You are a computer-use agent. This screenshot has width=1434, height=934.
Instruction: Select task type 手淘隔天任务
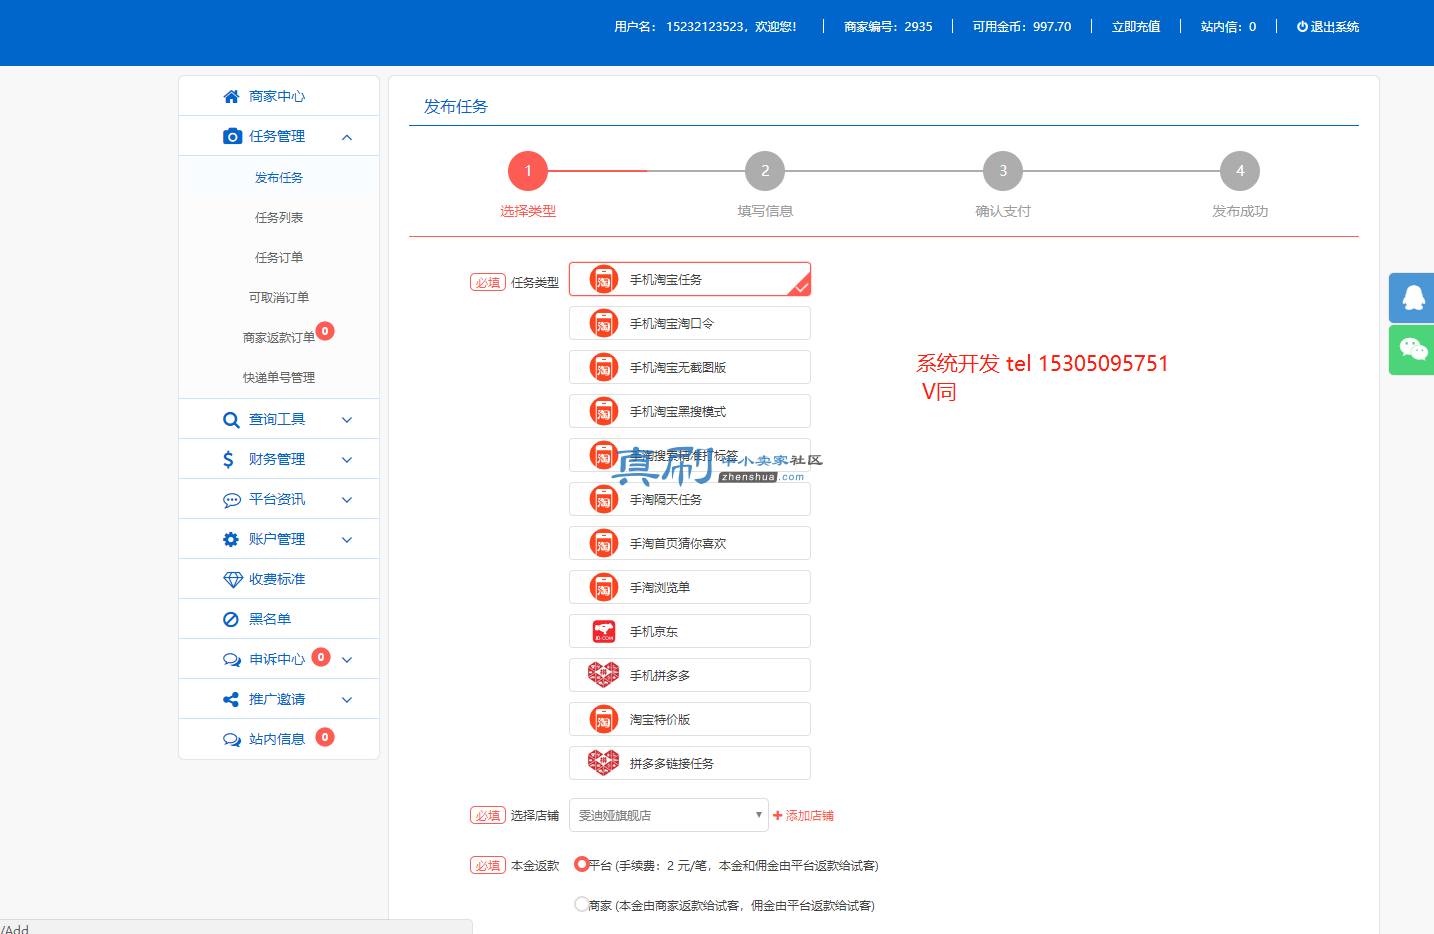click(x=690, y=499)
